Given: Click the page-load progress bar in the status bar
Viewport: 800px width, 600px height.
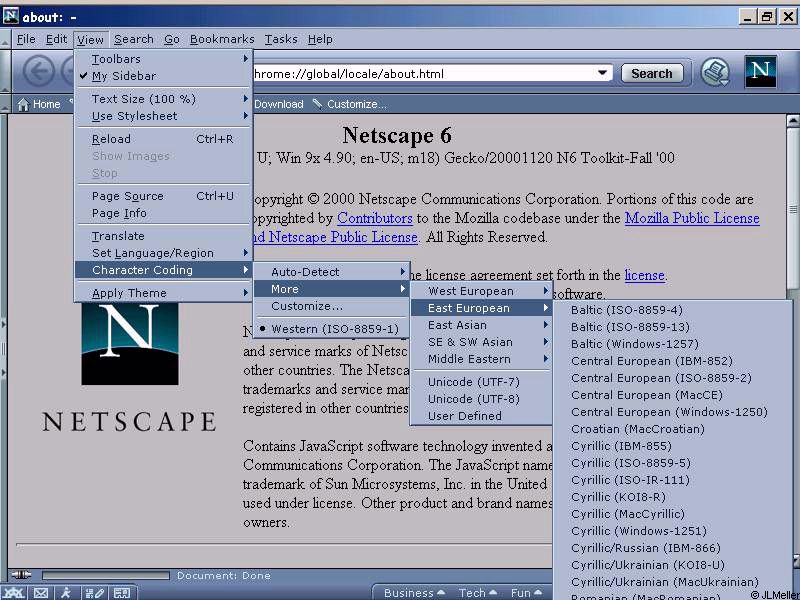Looking at the screenshot, I should [106, 576].
